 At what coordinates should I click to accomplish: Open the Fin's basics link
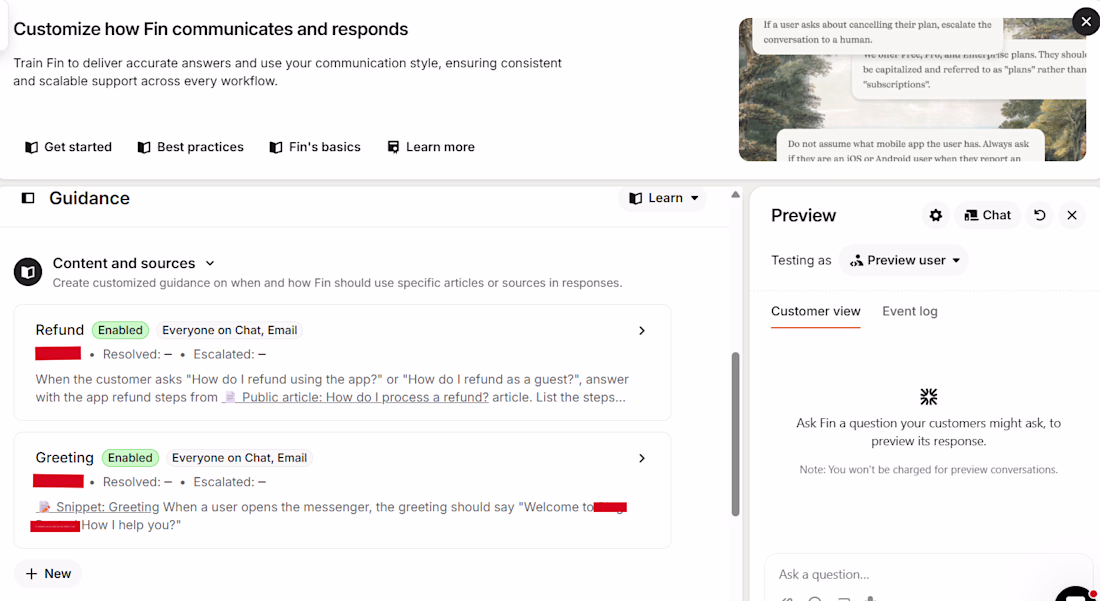(314, 147)
